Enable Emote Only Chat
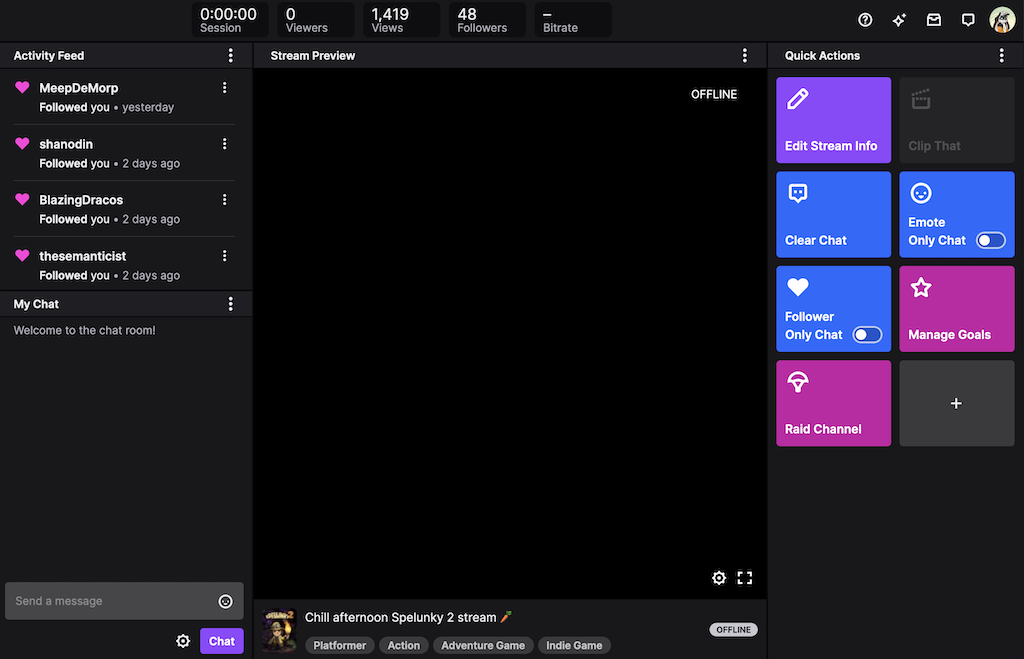This screenshot has height=659, width=1024. 989,240
